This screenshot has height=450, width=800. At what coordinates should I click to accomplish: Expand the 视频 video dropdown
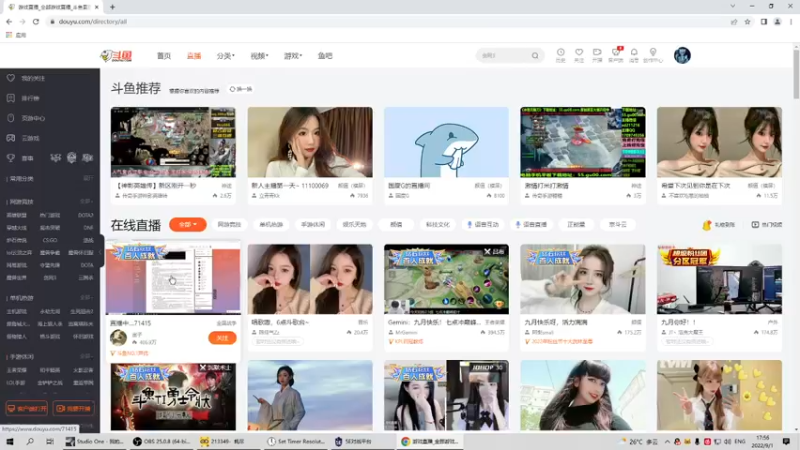[x=259, y=56]
